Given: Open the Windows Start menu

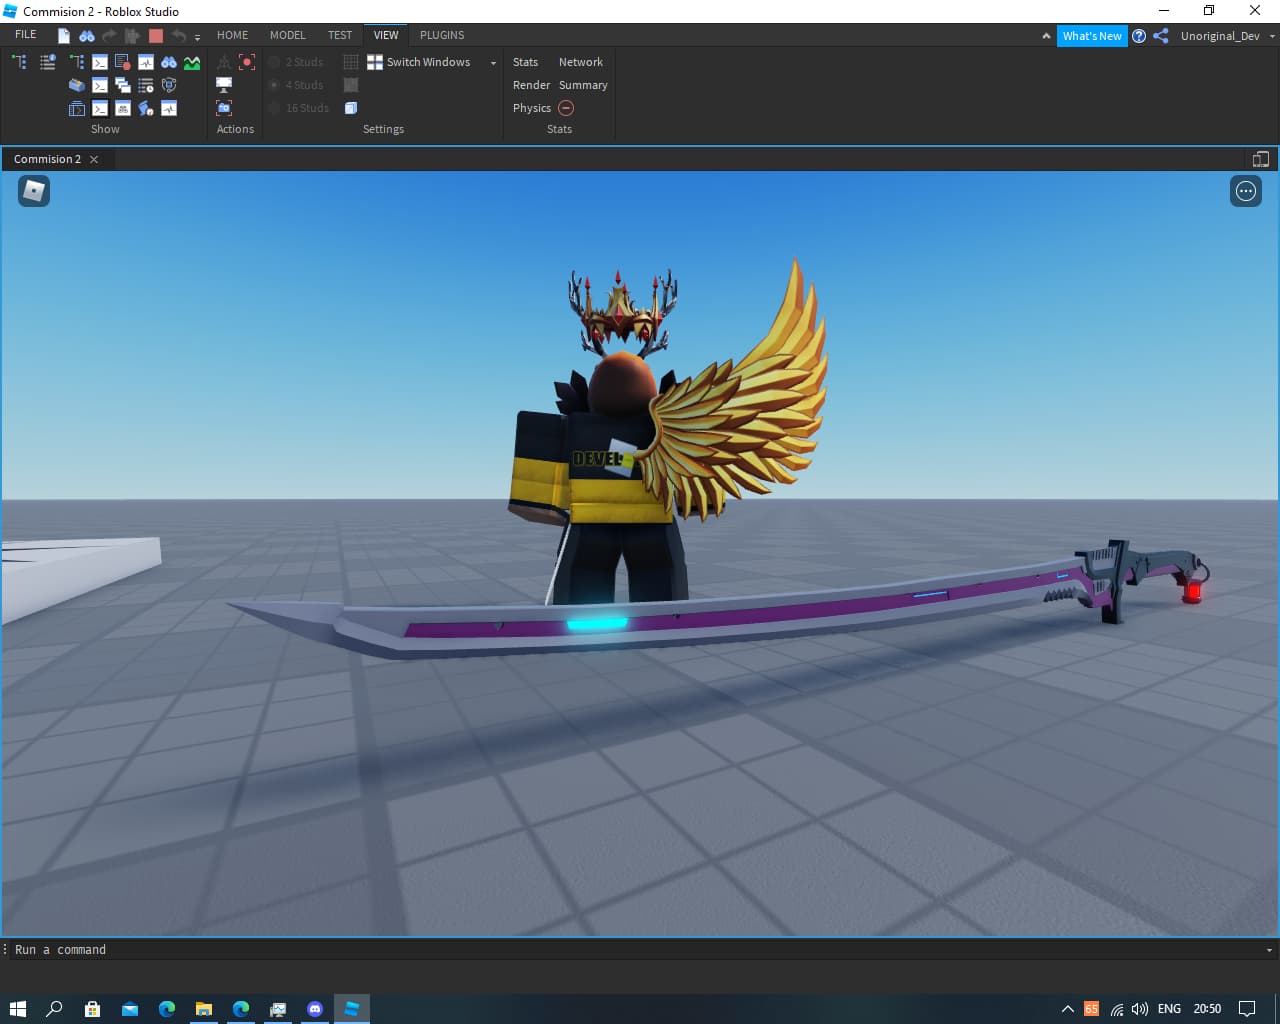Looking at the screenshot, I should (x=17, y=1009).
